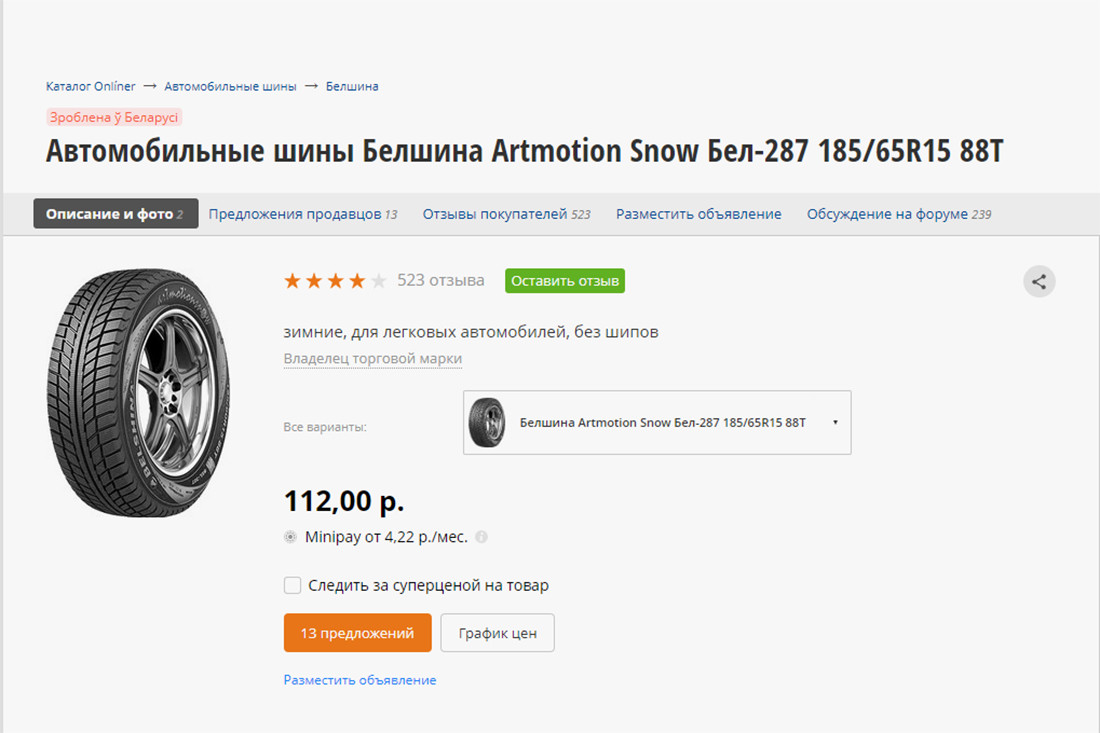1100x733 pixels.
Task: Open Автомобильные шины breadcrumb link
Action: point(230,86)
